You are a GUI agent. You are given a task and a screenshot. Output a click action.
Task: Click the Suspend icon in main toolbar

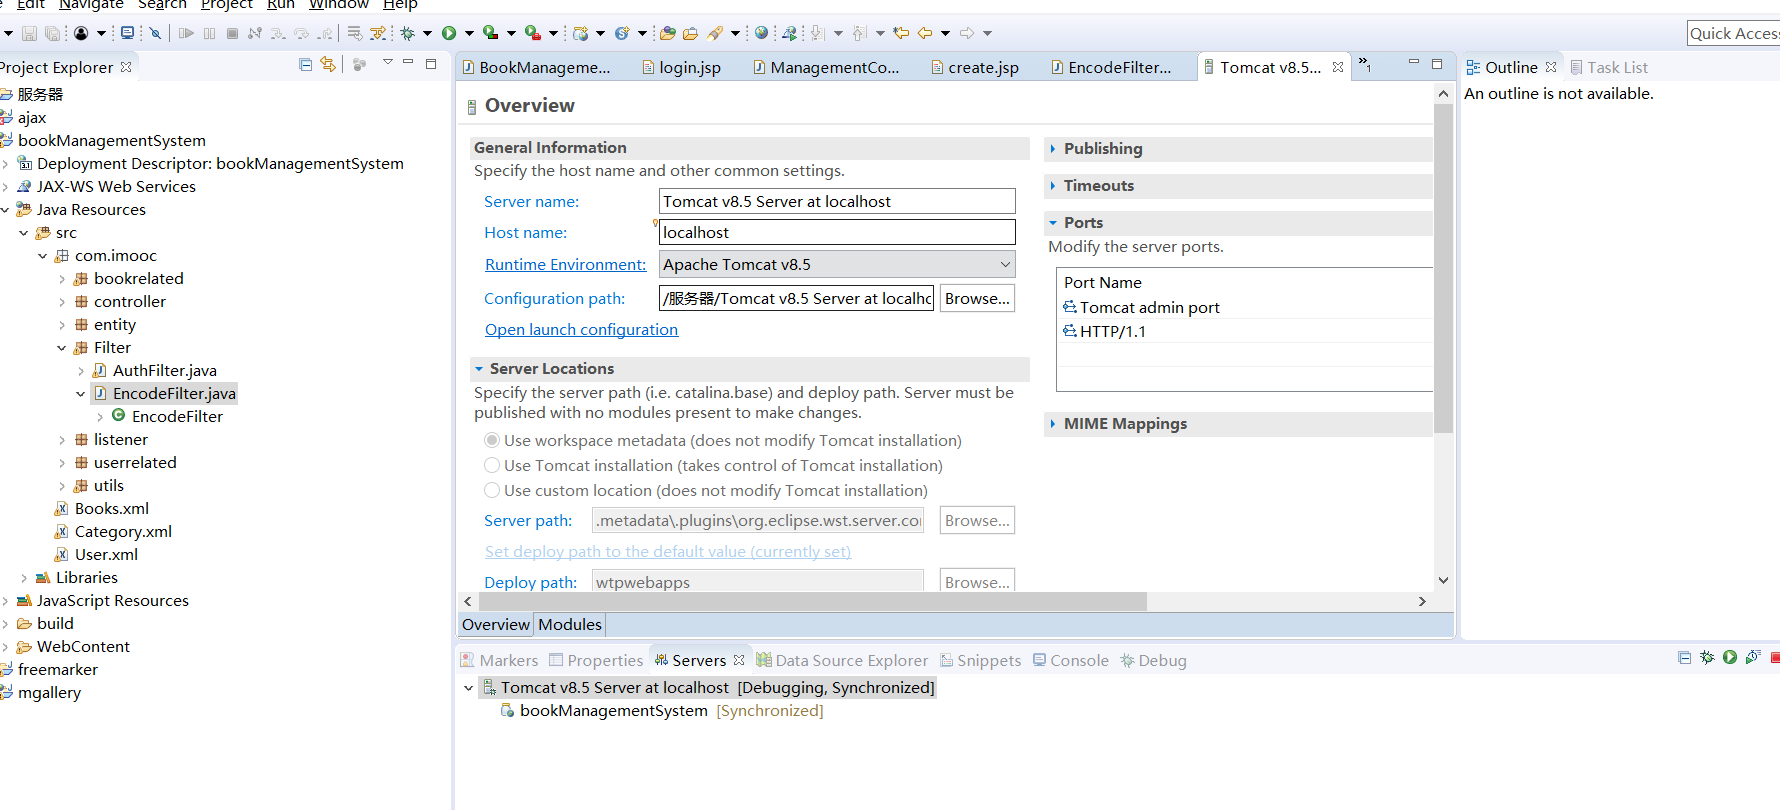tap(209, 33)
